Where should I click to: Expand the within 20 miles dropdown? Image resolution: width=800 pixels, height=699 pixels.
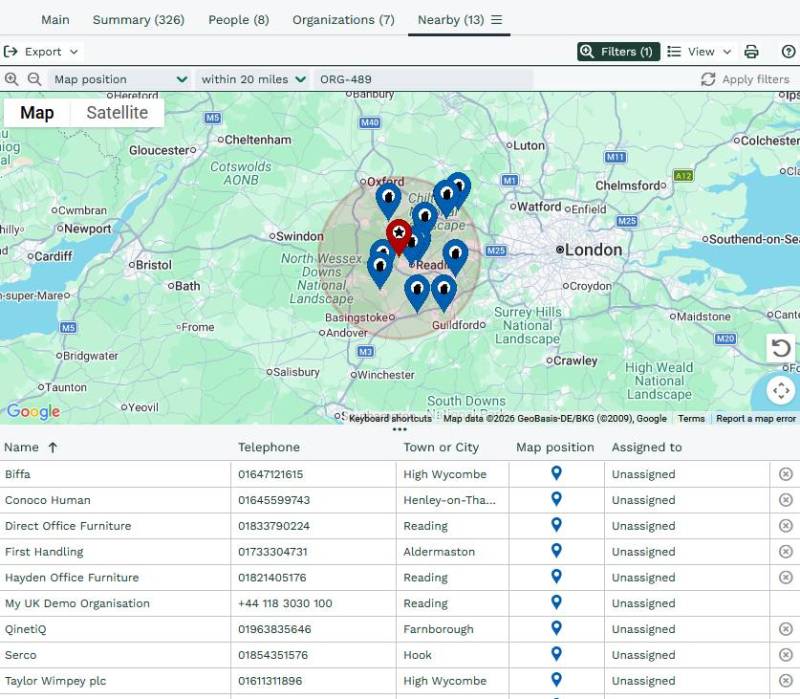tap(253, 79)
